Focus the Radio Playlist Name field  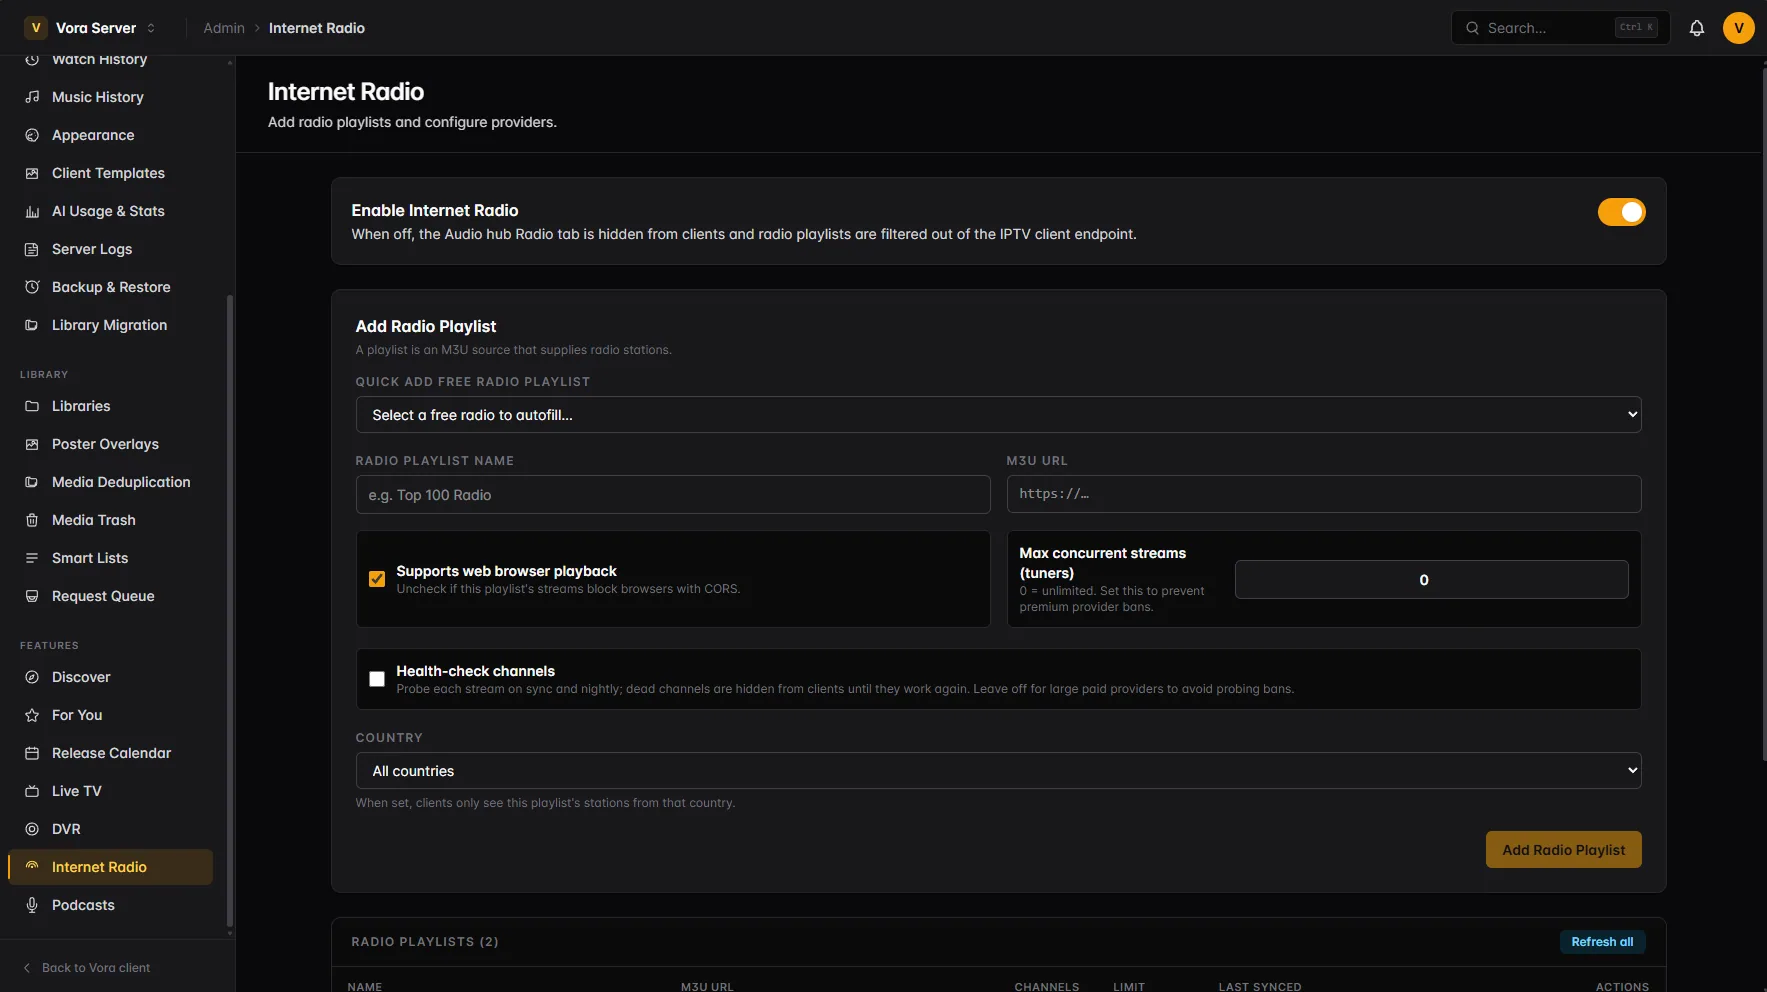[x=673, y=495]
